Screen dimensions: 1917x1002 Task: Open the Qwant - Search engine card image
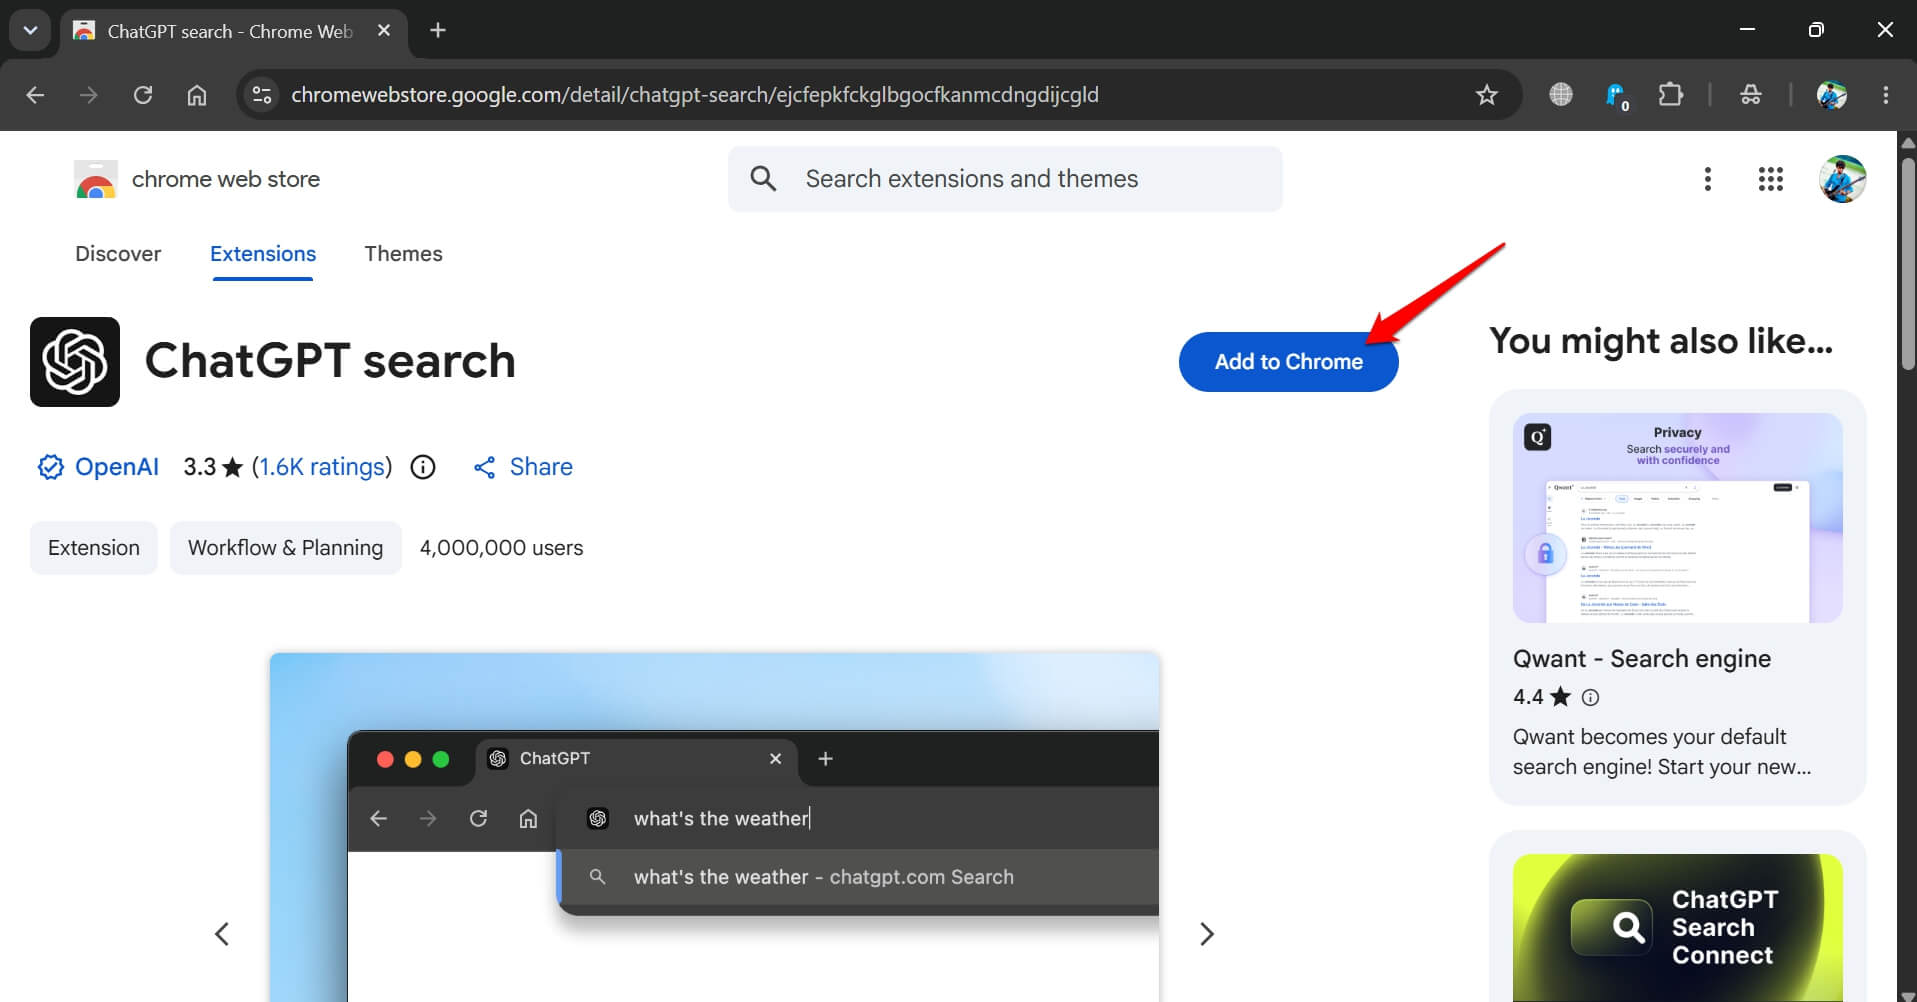pyautogui.click(x=1677, y=518)
